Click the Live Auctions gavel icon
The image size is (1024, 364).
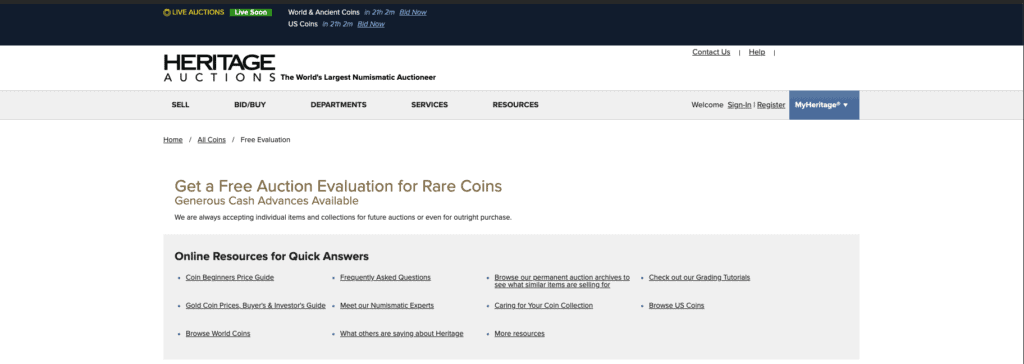pos(167,12)
